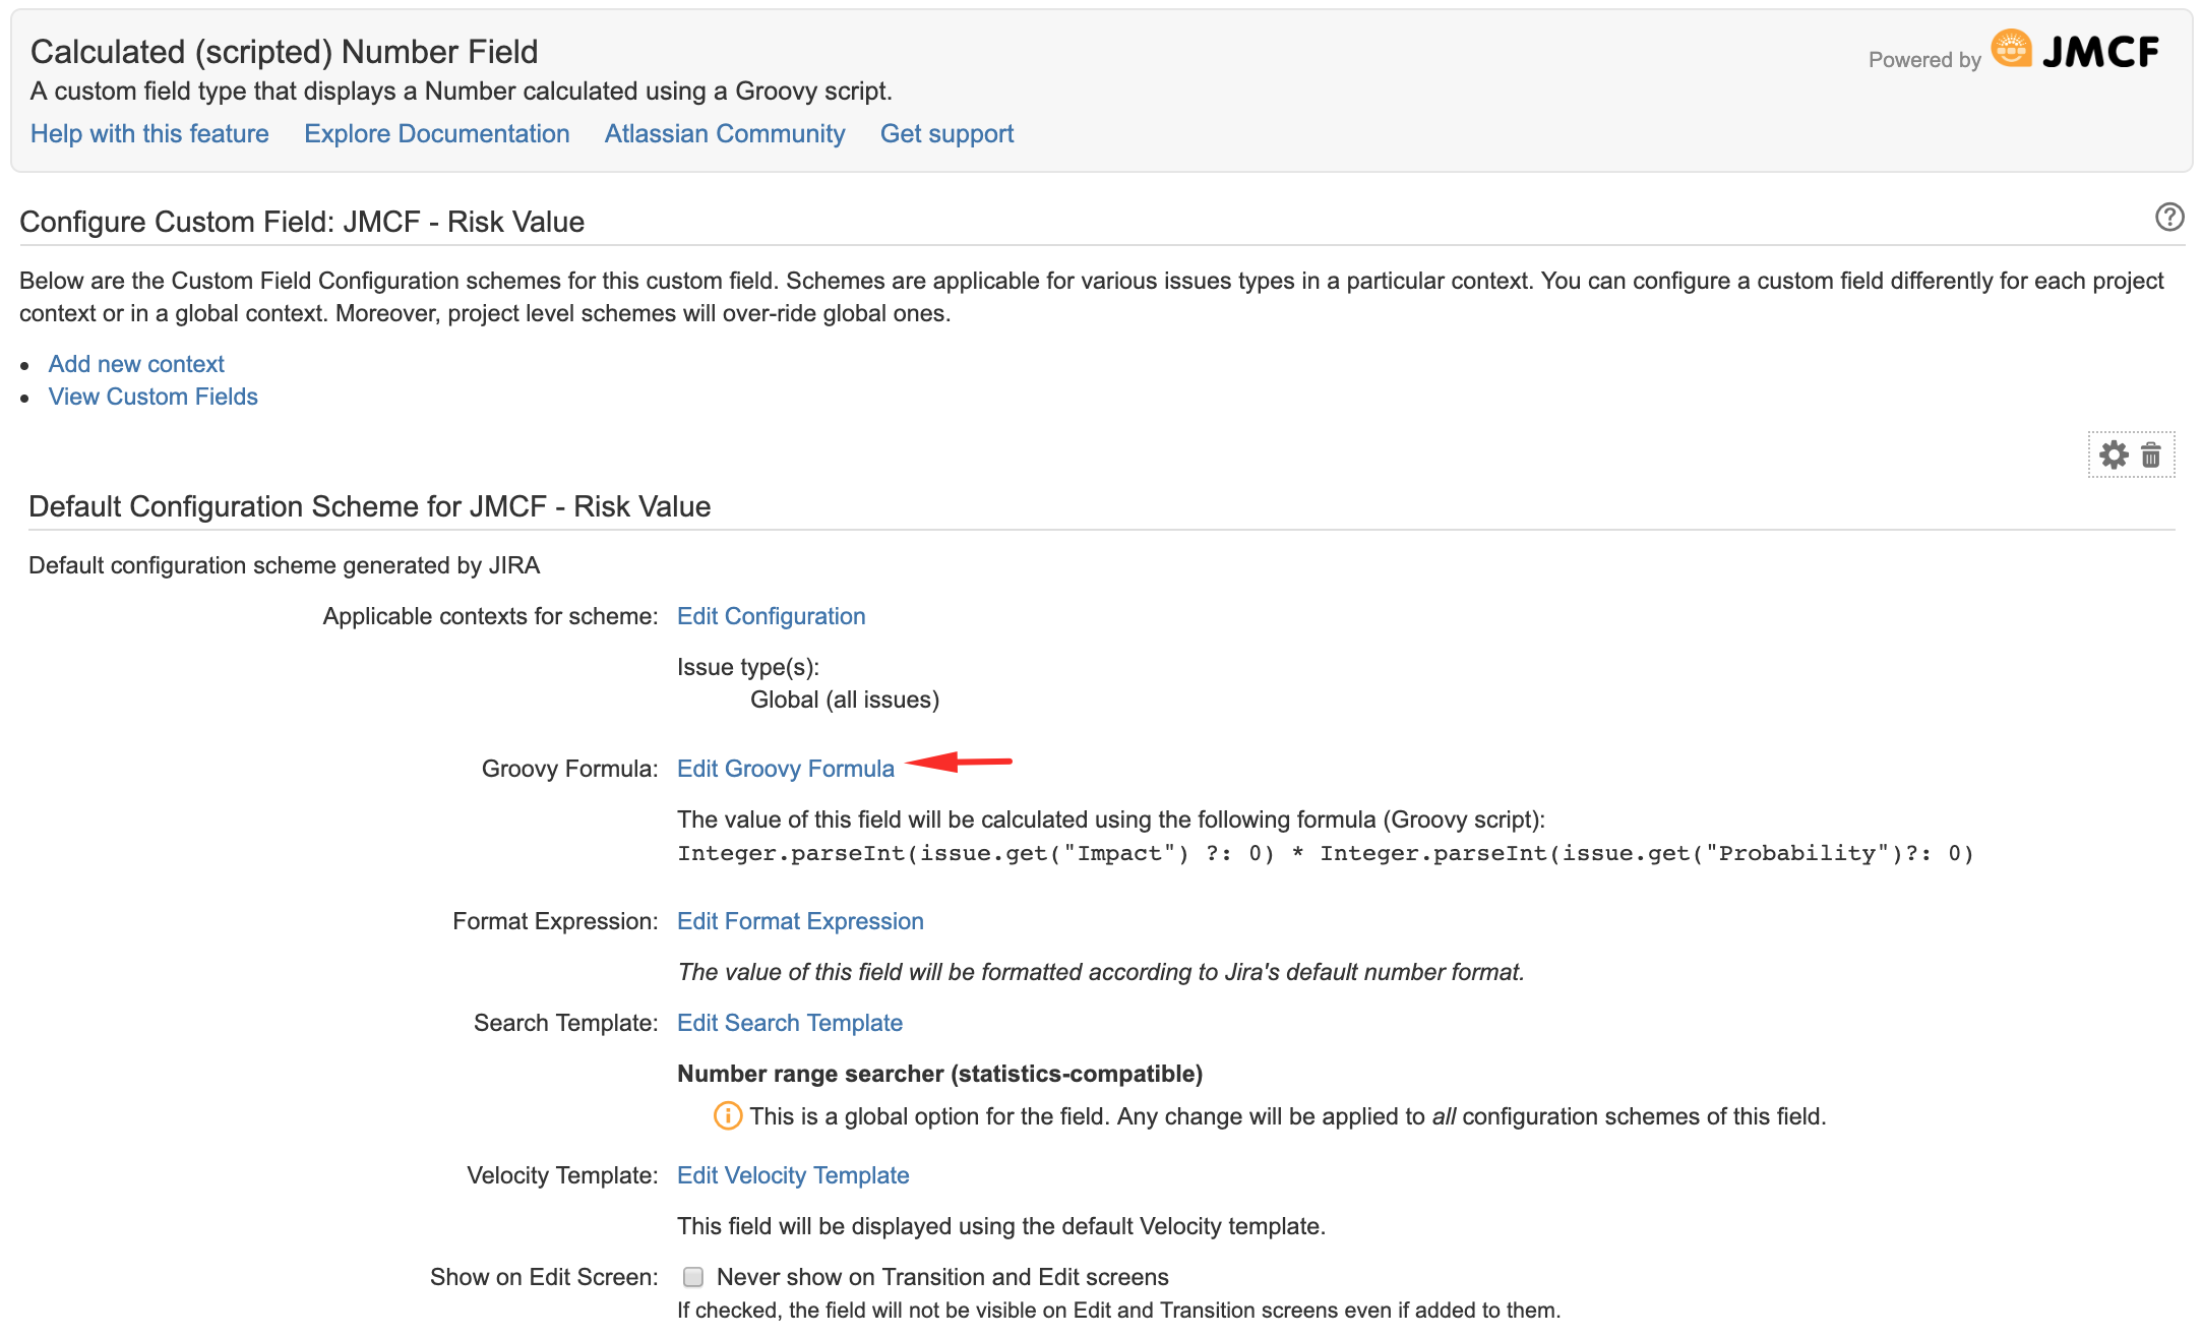The width and height of the screenshot is (2196, 1338).
Task: Click the Get support link
Action: [x=946, y=134]
